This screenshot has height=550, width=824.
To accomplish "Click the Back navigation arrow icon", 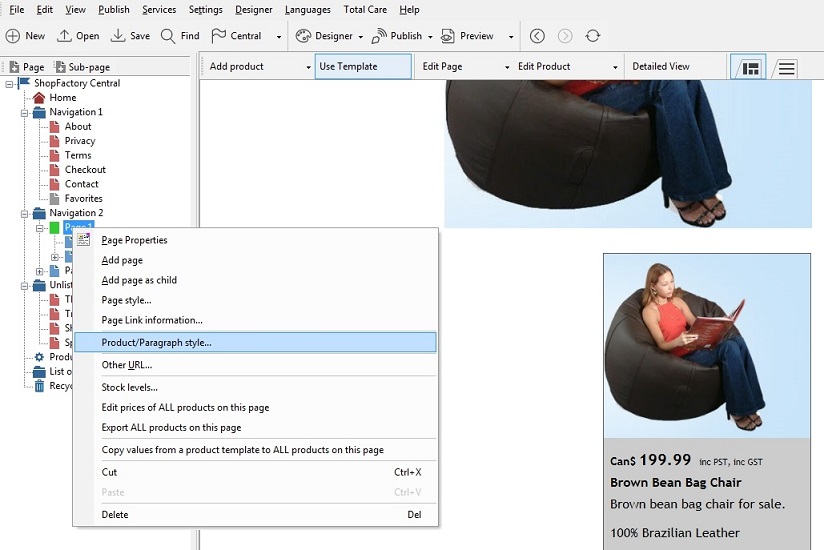I will 537,36.
